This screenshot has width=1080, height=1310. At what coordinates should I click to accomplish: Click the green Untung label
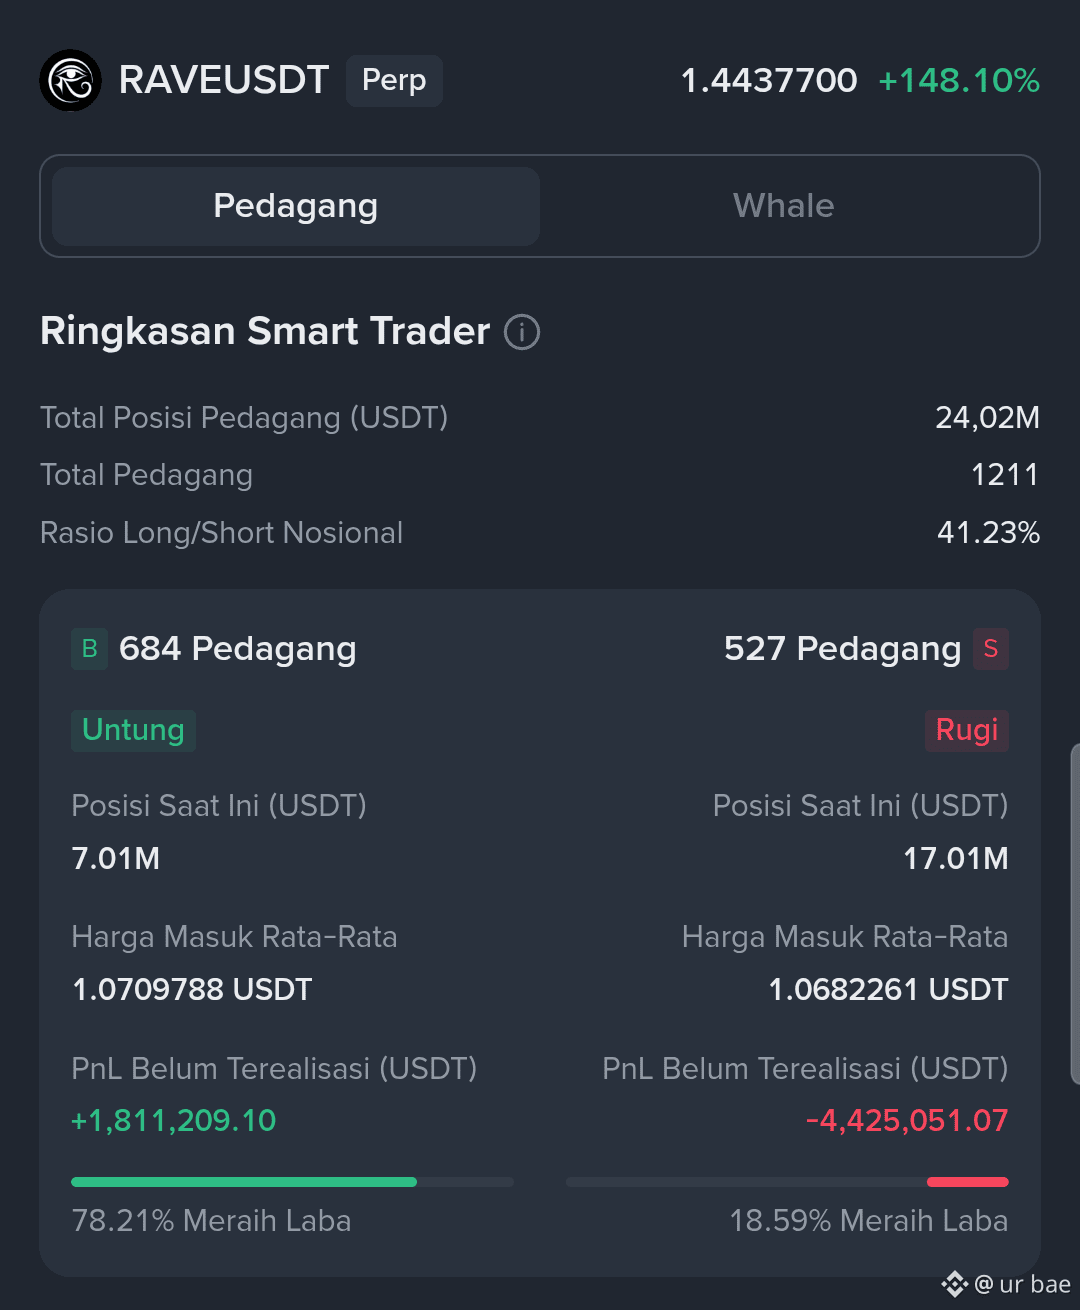[133, 730]
